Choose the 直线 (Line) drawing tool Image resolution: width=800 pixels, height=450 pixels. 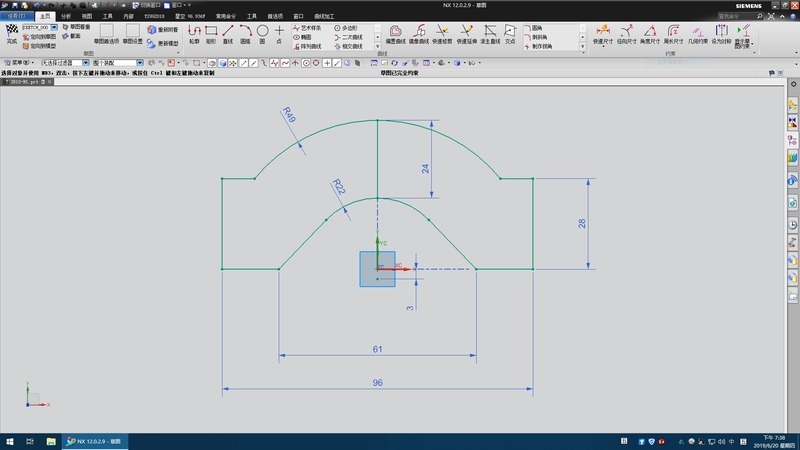[228, 33]
